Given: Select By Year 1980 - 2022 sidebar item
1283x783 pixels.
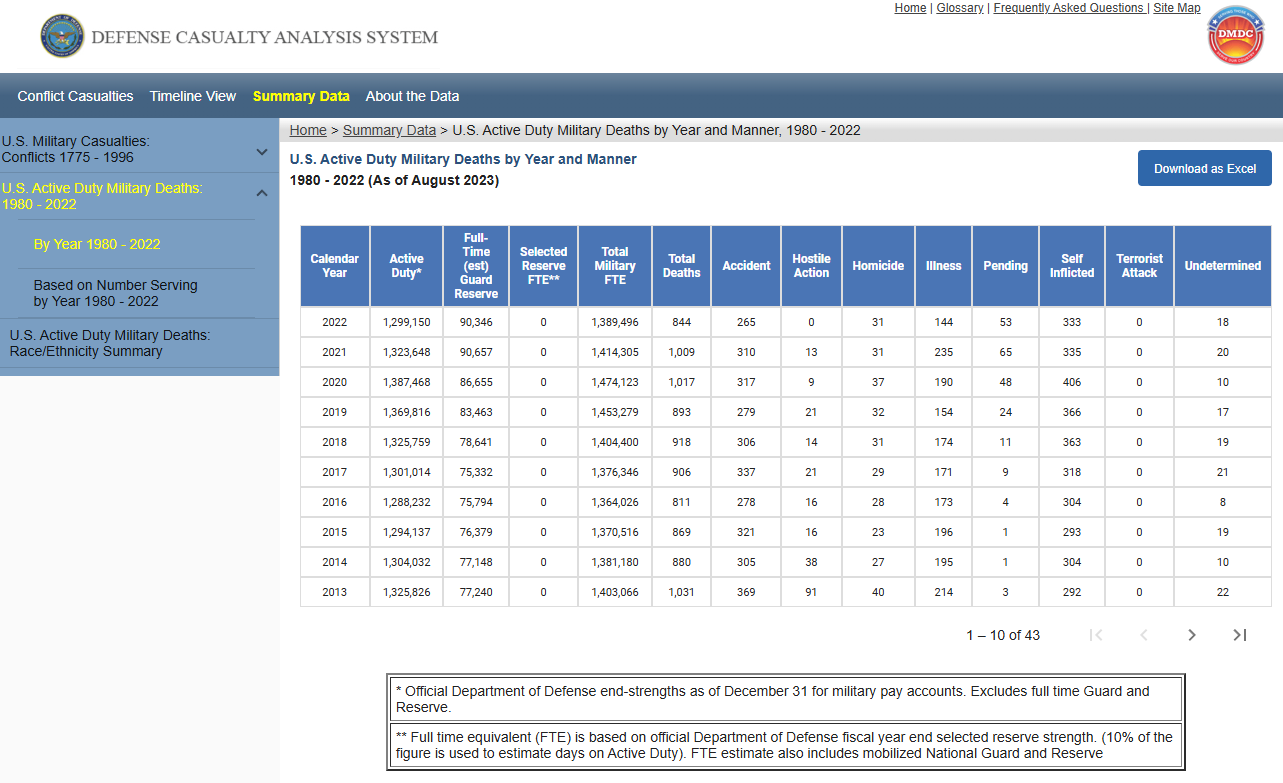Looking at the screenshot, I should [x=97, y=244].
